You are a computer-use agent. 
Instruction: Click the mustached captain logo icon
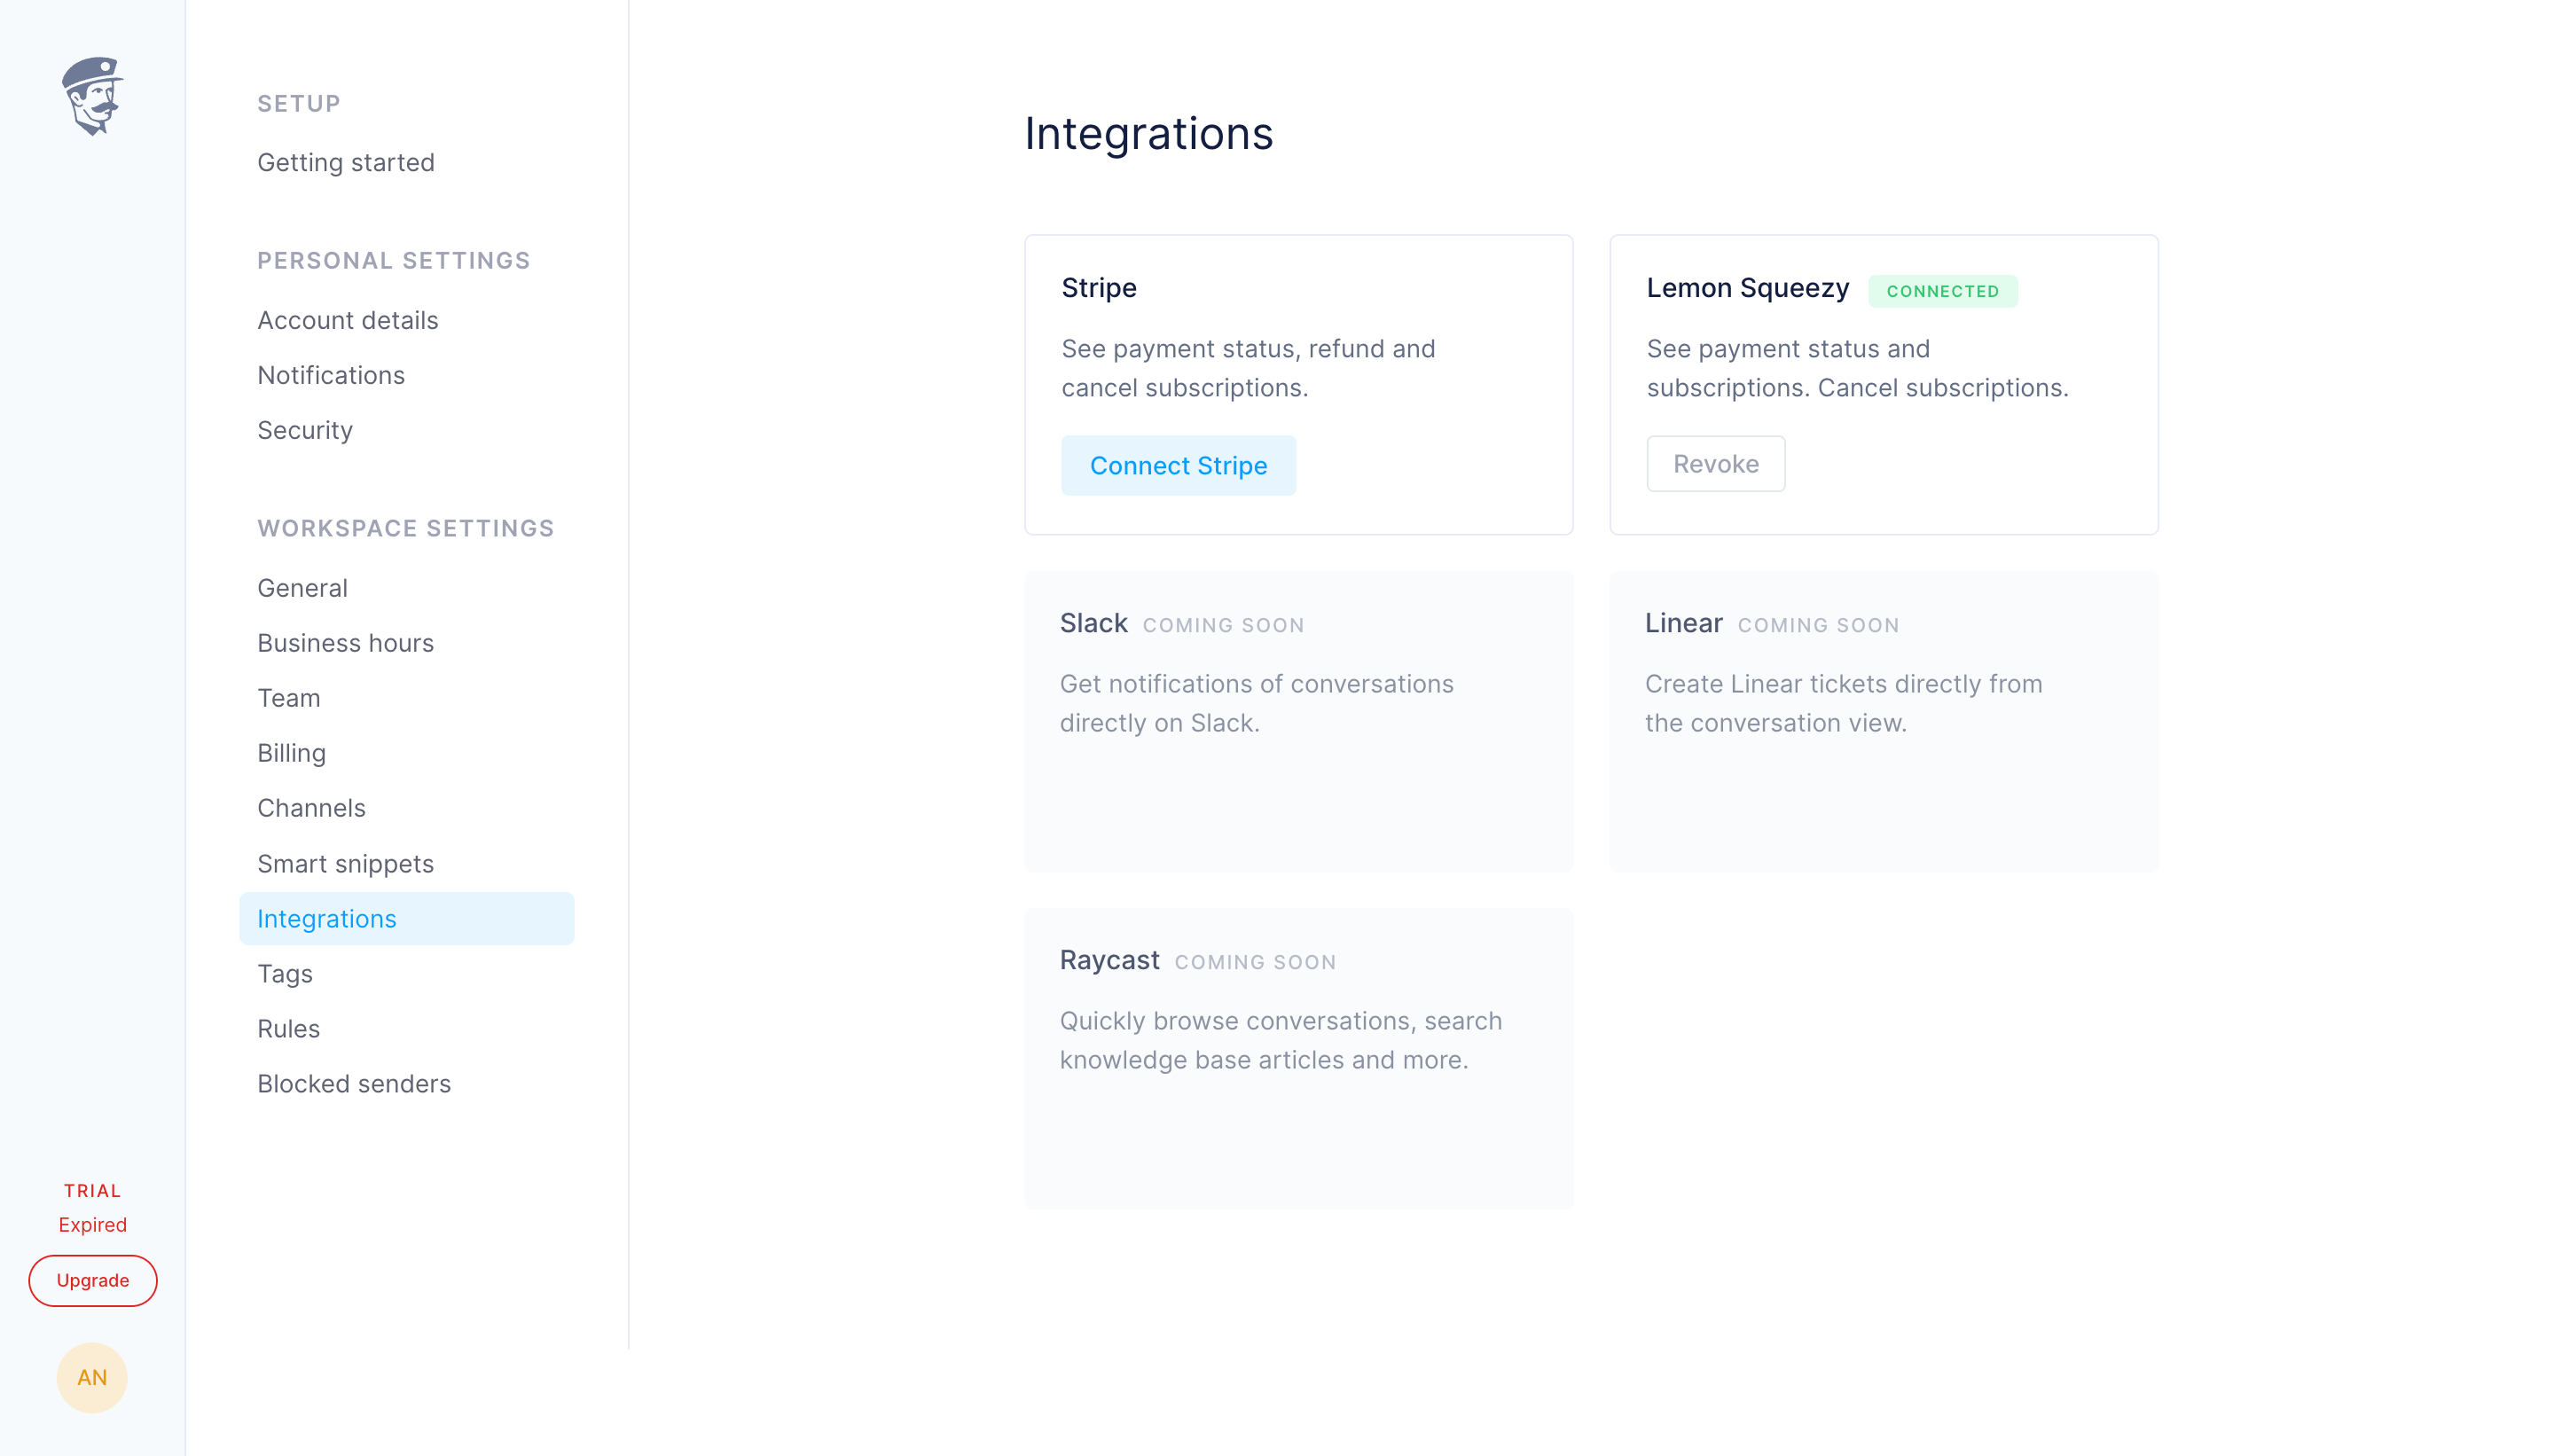click(x=92, y=96)
